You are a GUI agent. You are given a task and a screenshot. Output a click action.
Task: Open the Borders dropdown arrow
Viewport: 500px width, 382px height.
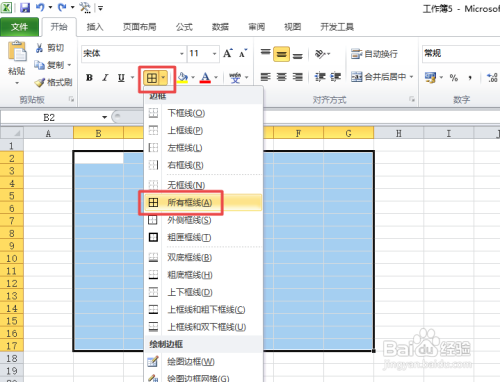point(163,78)
